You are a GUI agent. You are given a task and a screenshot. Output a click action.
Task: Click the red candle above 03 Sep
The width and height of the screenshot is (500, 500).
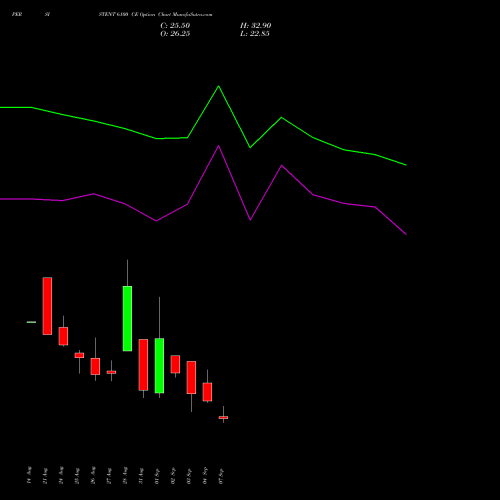point(191,377)
